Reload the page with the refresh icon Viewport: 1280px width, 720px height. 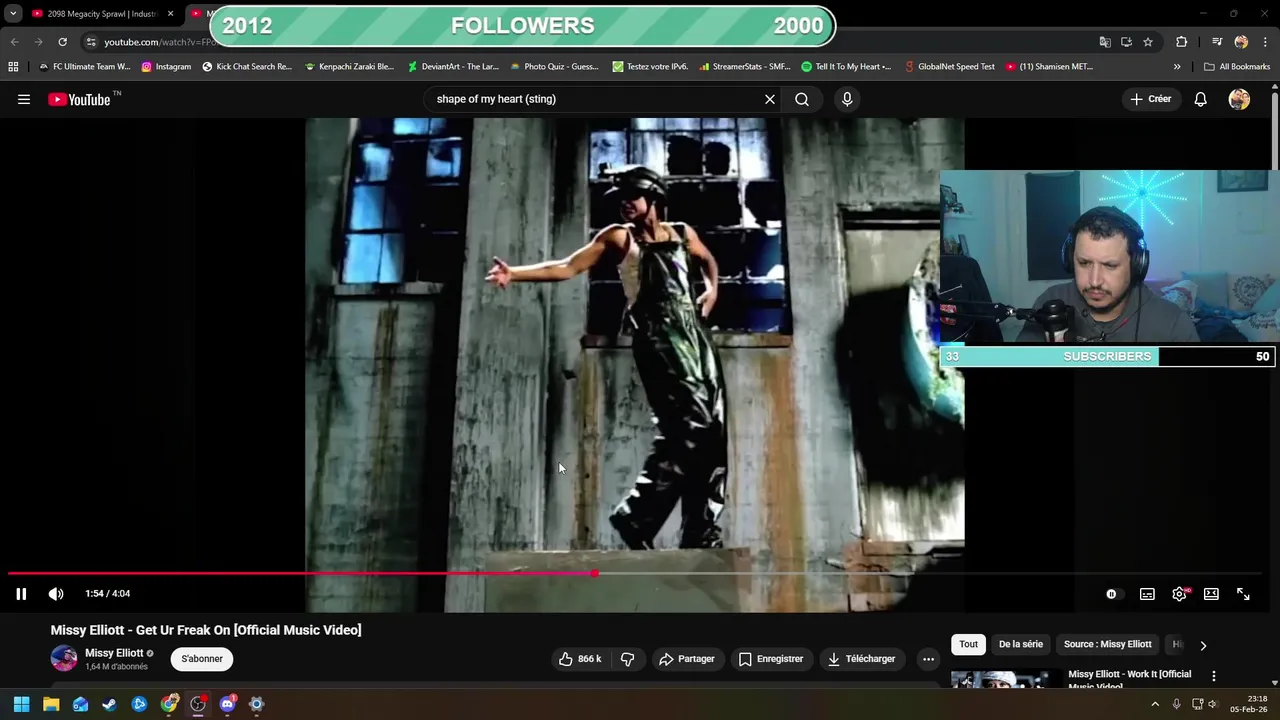point(62,42)
